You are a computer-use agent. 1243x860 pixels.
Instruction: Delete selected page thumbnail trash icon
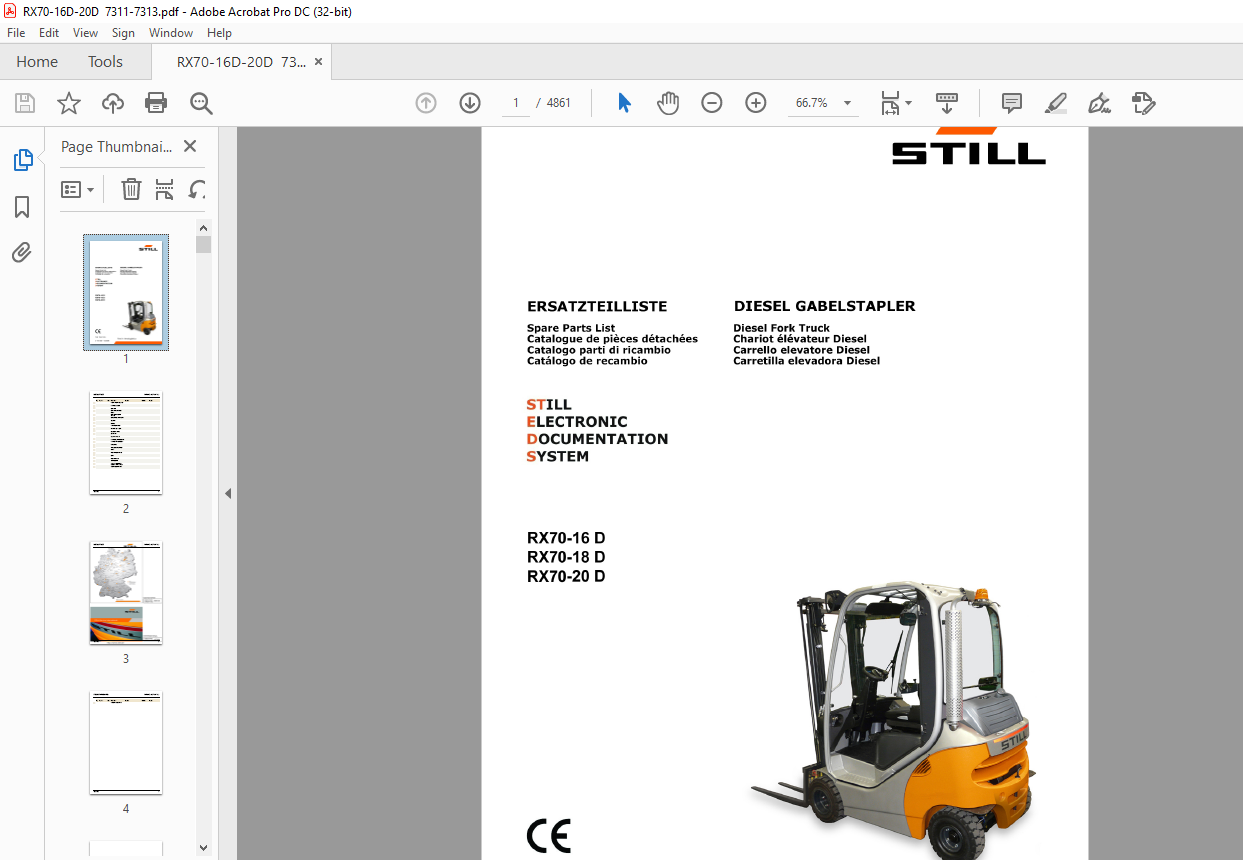131,189
